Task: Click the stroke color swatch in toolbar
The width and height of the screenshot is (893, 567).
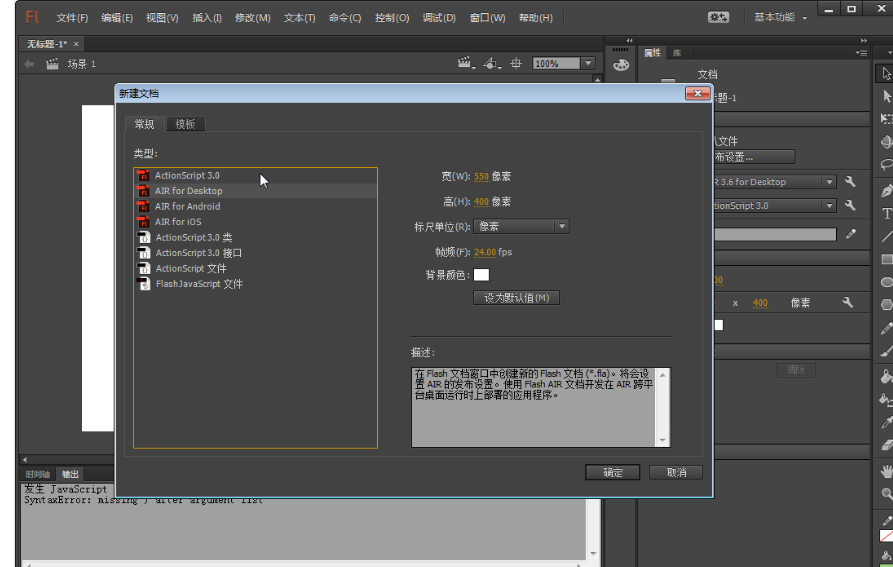Action: [887, 536]
